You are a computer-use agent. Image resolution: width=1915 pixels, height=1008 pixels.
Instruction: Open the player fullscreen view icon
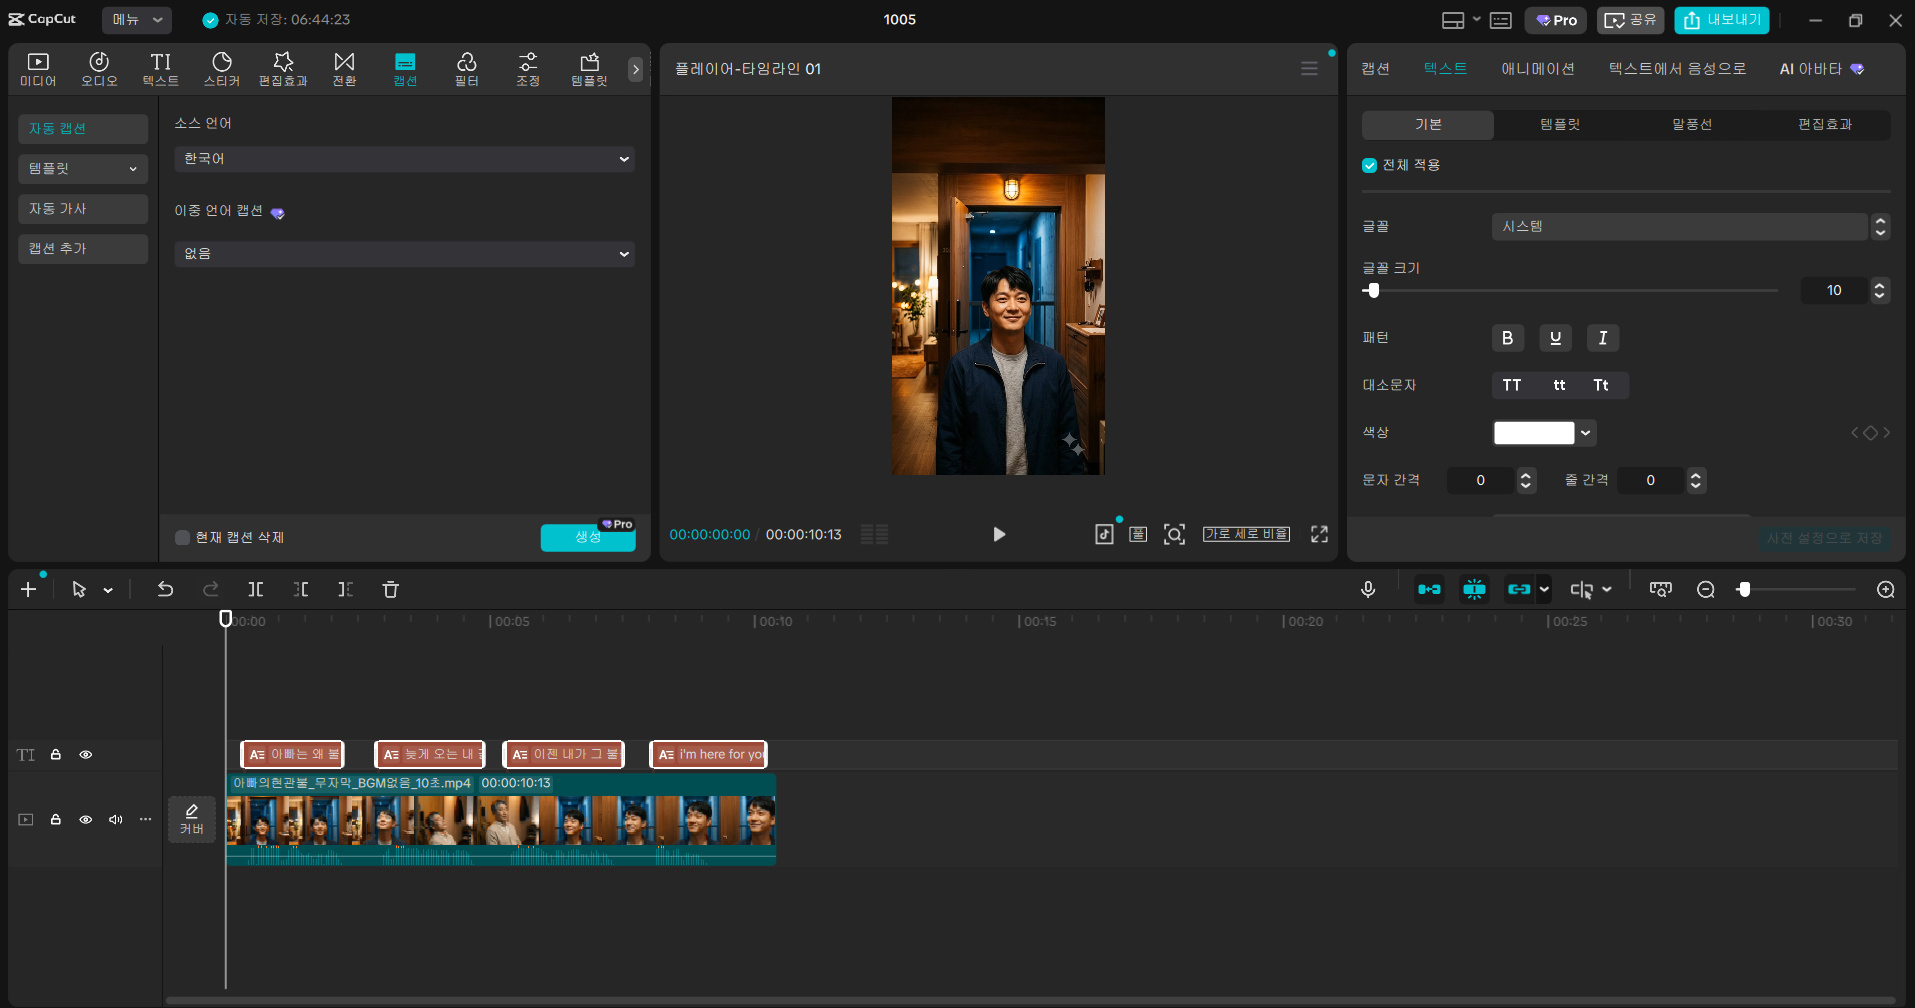click(x=1320, y=535)
